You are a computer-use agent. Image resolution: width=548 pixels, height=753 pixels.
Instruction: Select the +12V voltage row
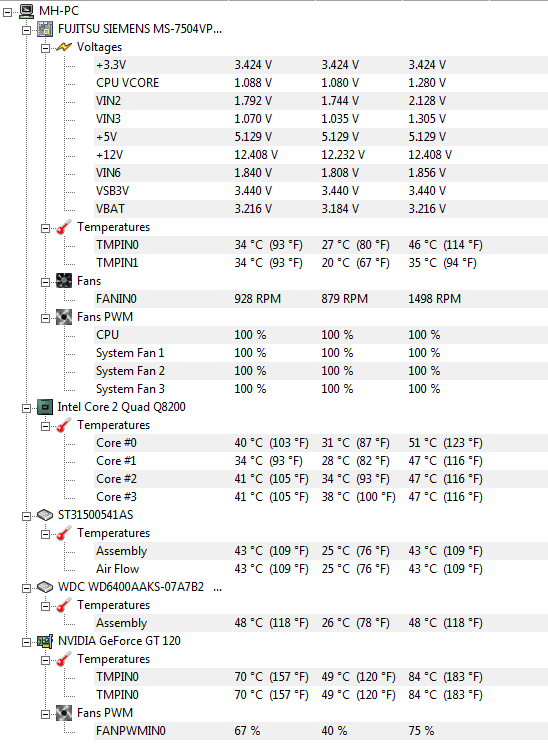tap(321, 155)
